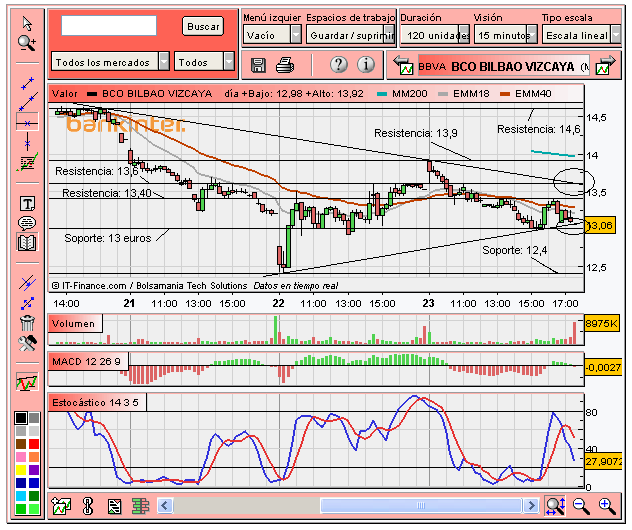Screen dimensions: 632x530
Task: Open info with the i icon
Action: pyautogui.click(x=366, y=64)
